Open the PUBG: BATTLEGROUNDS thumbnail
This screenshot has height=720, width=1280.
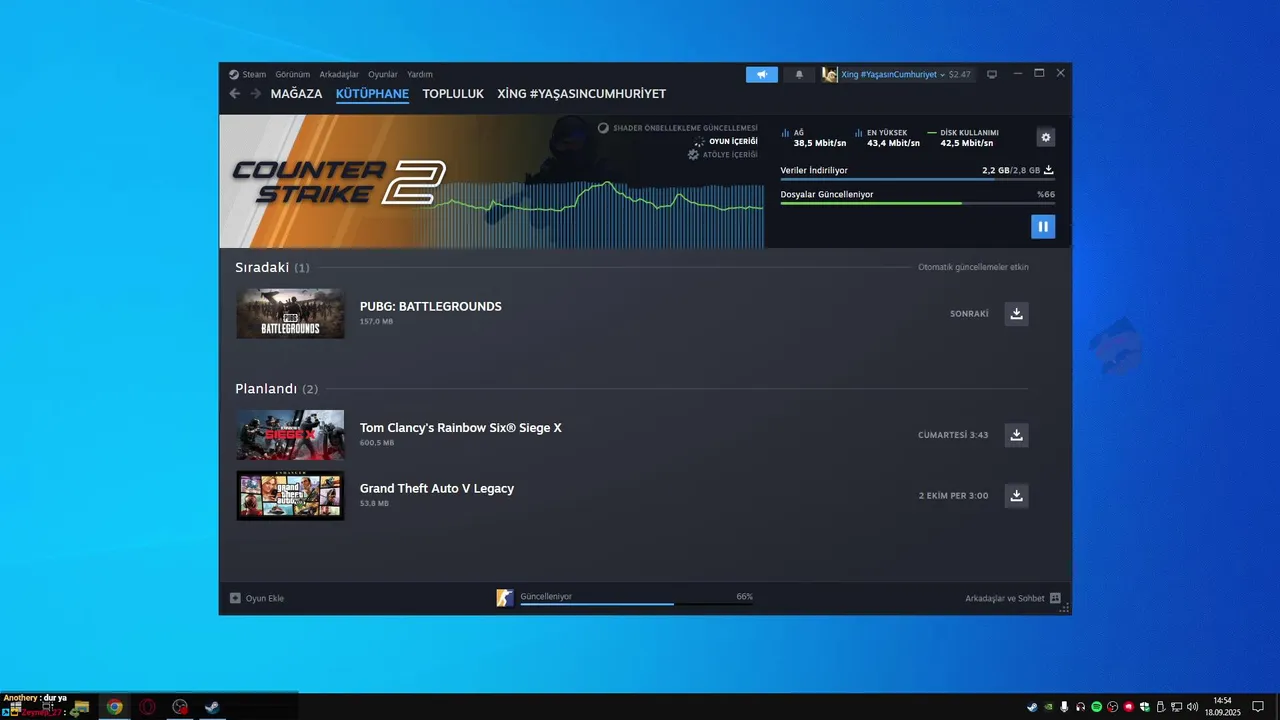click(290, 314)
